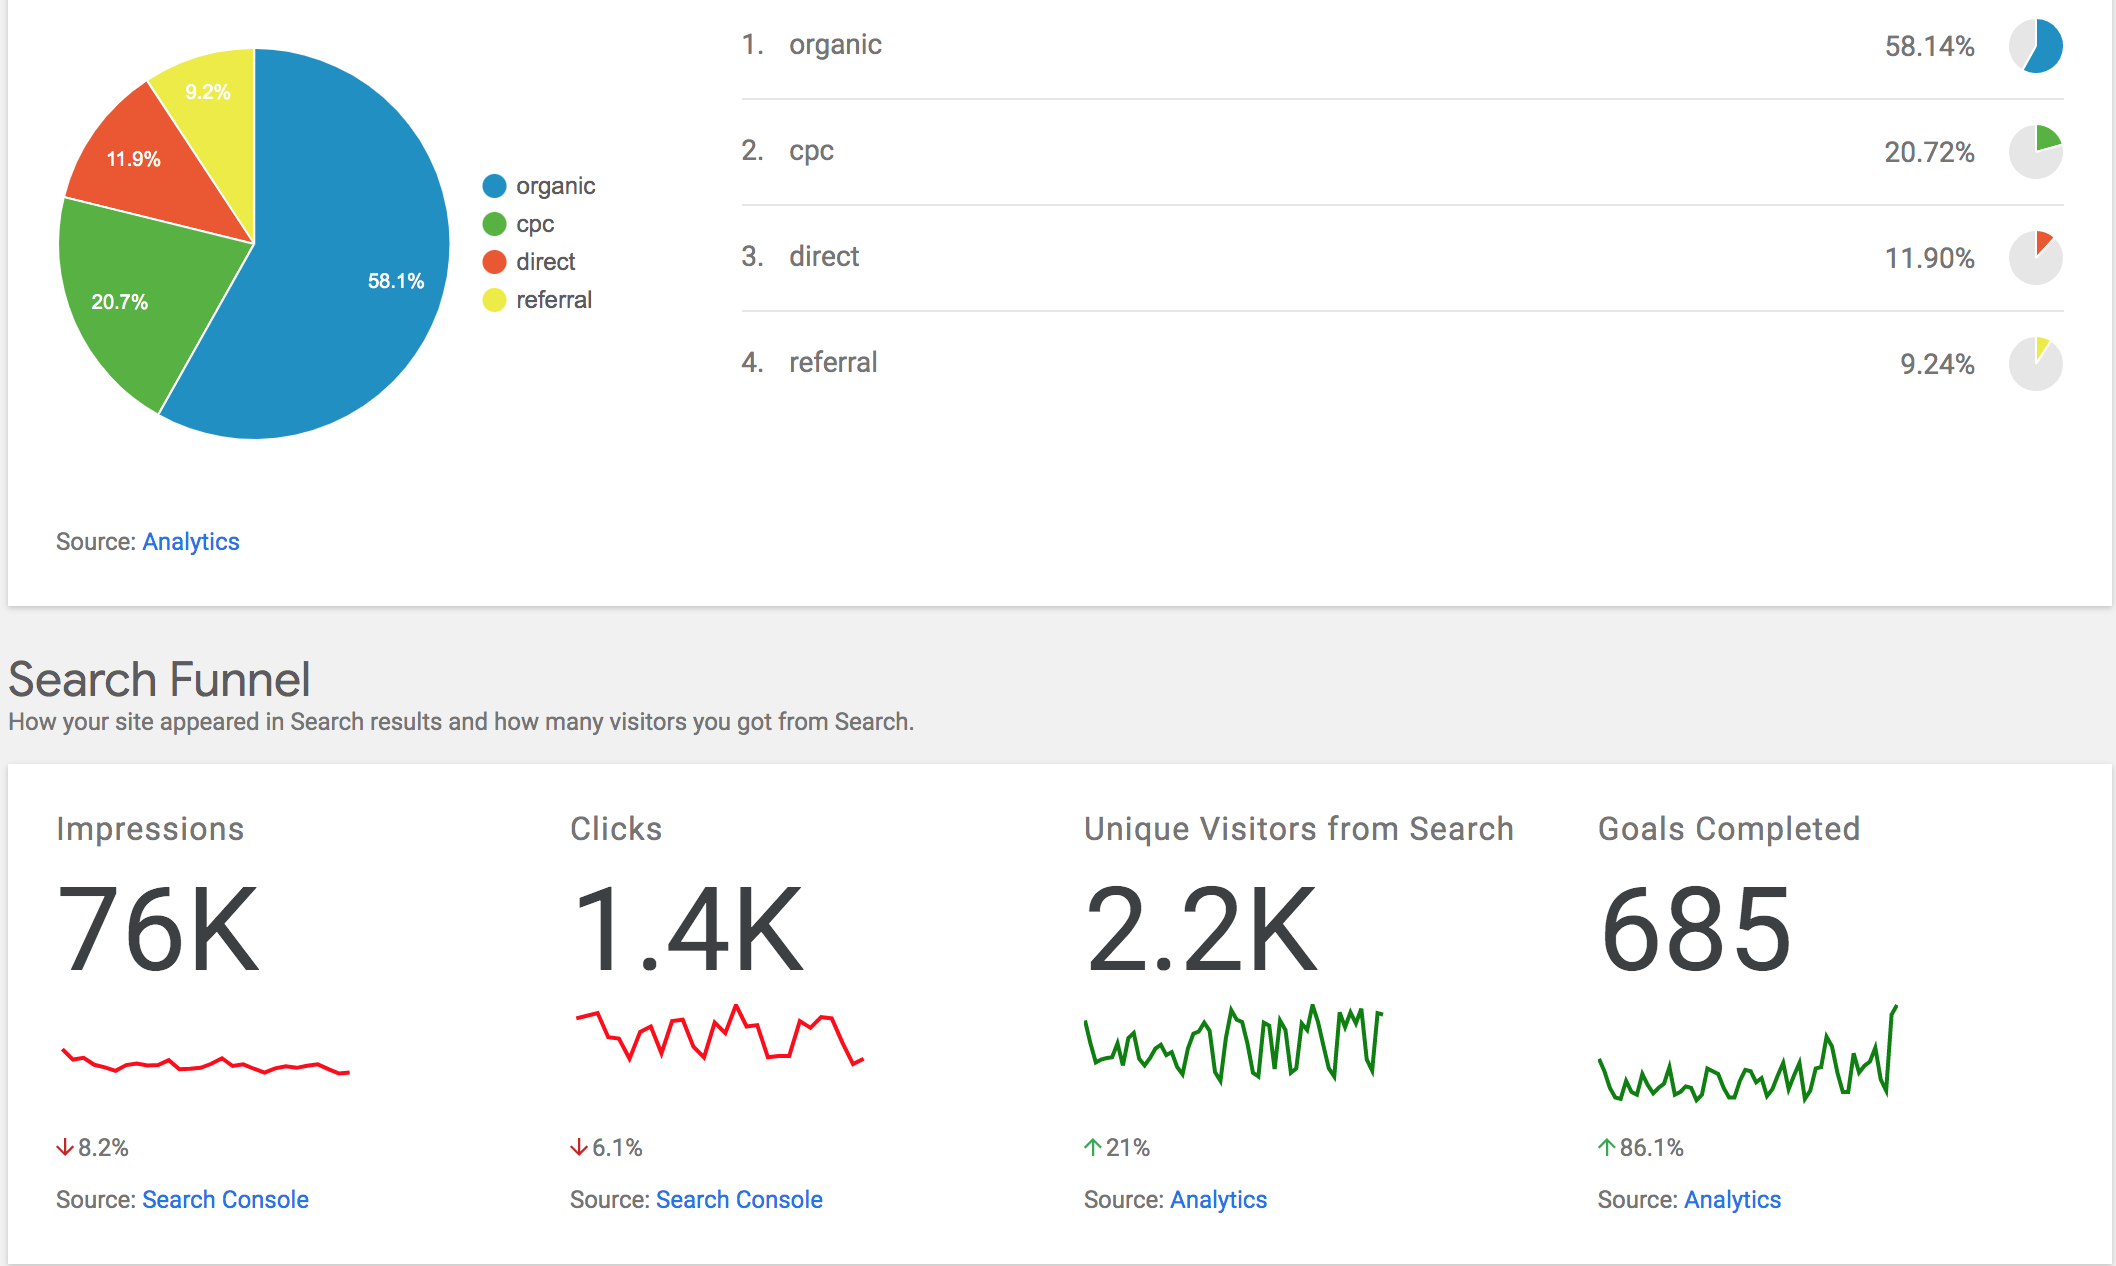Open Search Console link under Clicks
Screen dimensions: 2116x1266
tap(739, 1200)
